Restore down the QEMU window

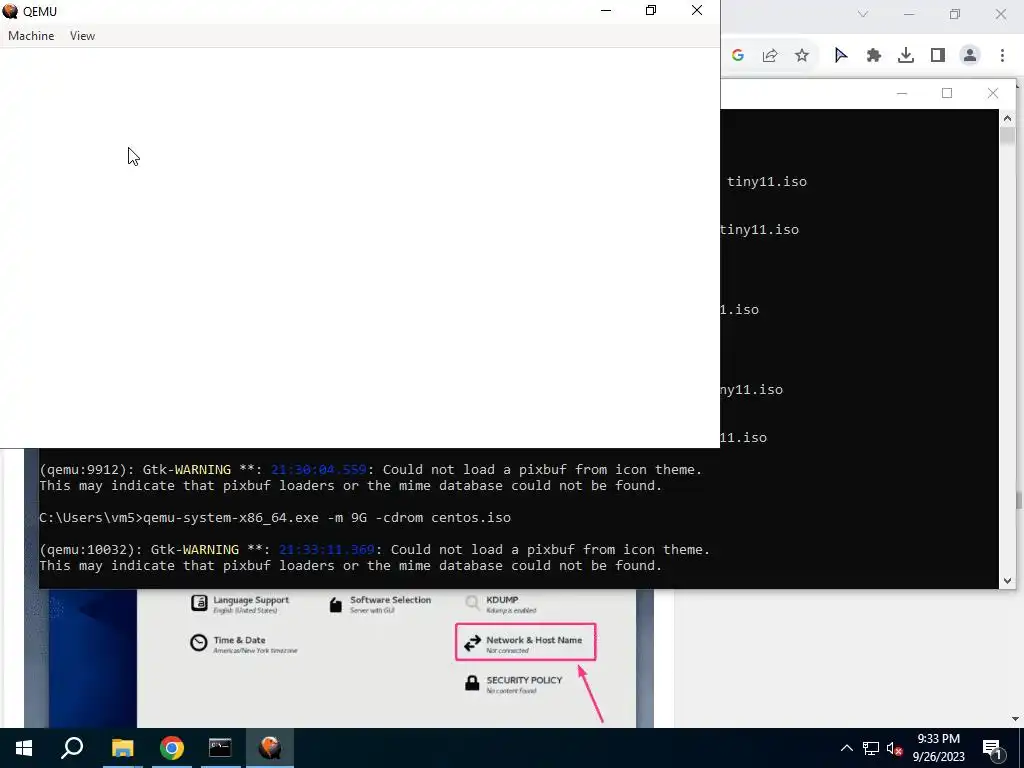tap(651, 10)
